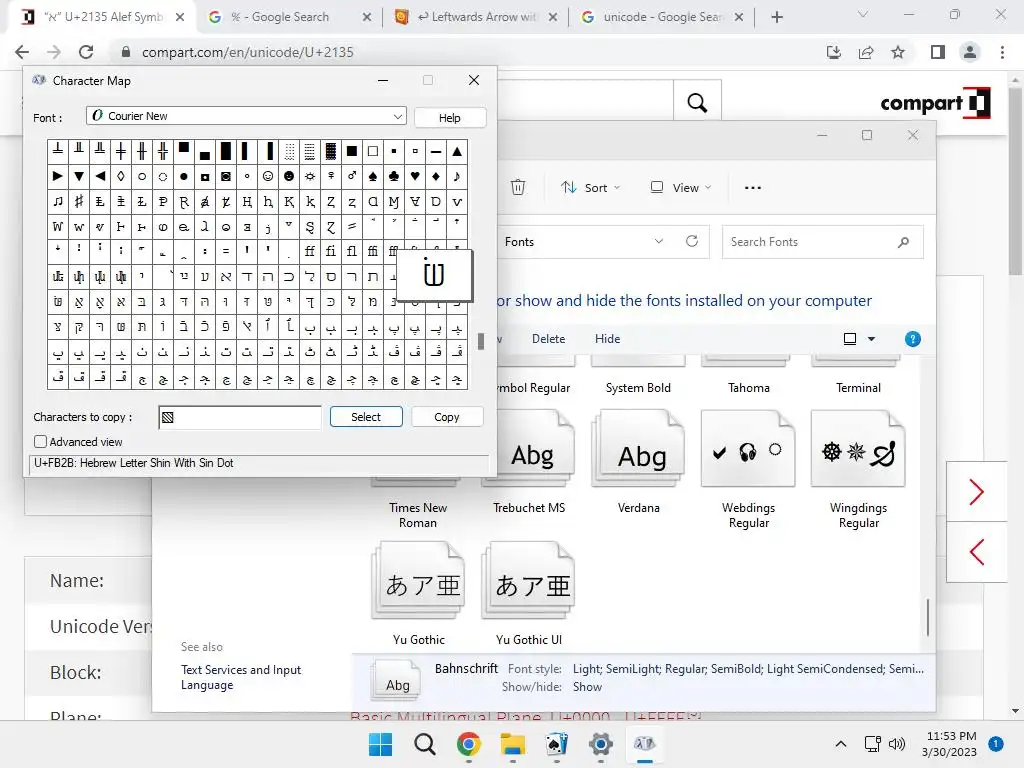The height and width of the screenshot is (768, 1024).
Task: Click the trash icon in Fonts window
Action: pos(518,187)
